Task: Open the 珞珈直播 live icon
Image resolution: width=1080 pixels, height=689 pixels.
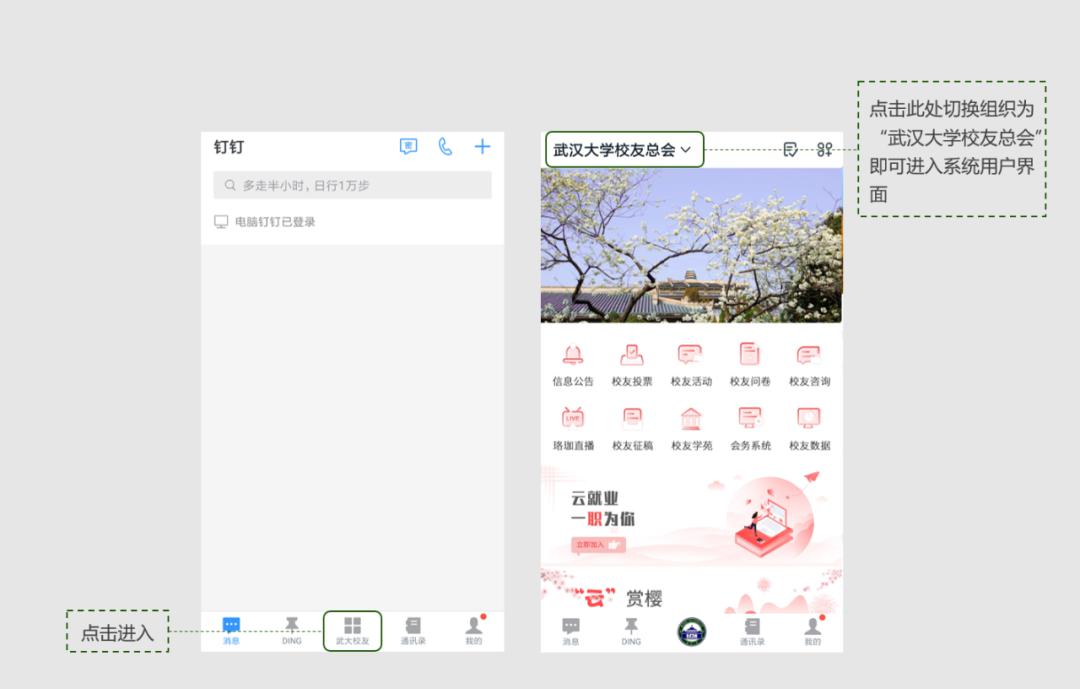Action: pyautogui.click(x=573, y=429)
